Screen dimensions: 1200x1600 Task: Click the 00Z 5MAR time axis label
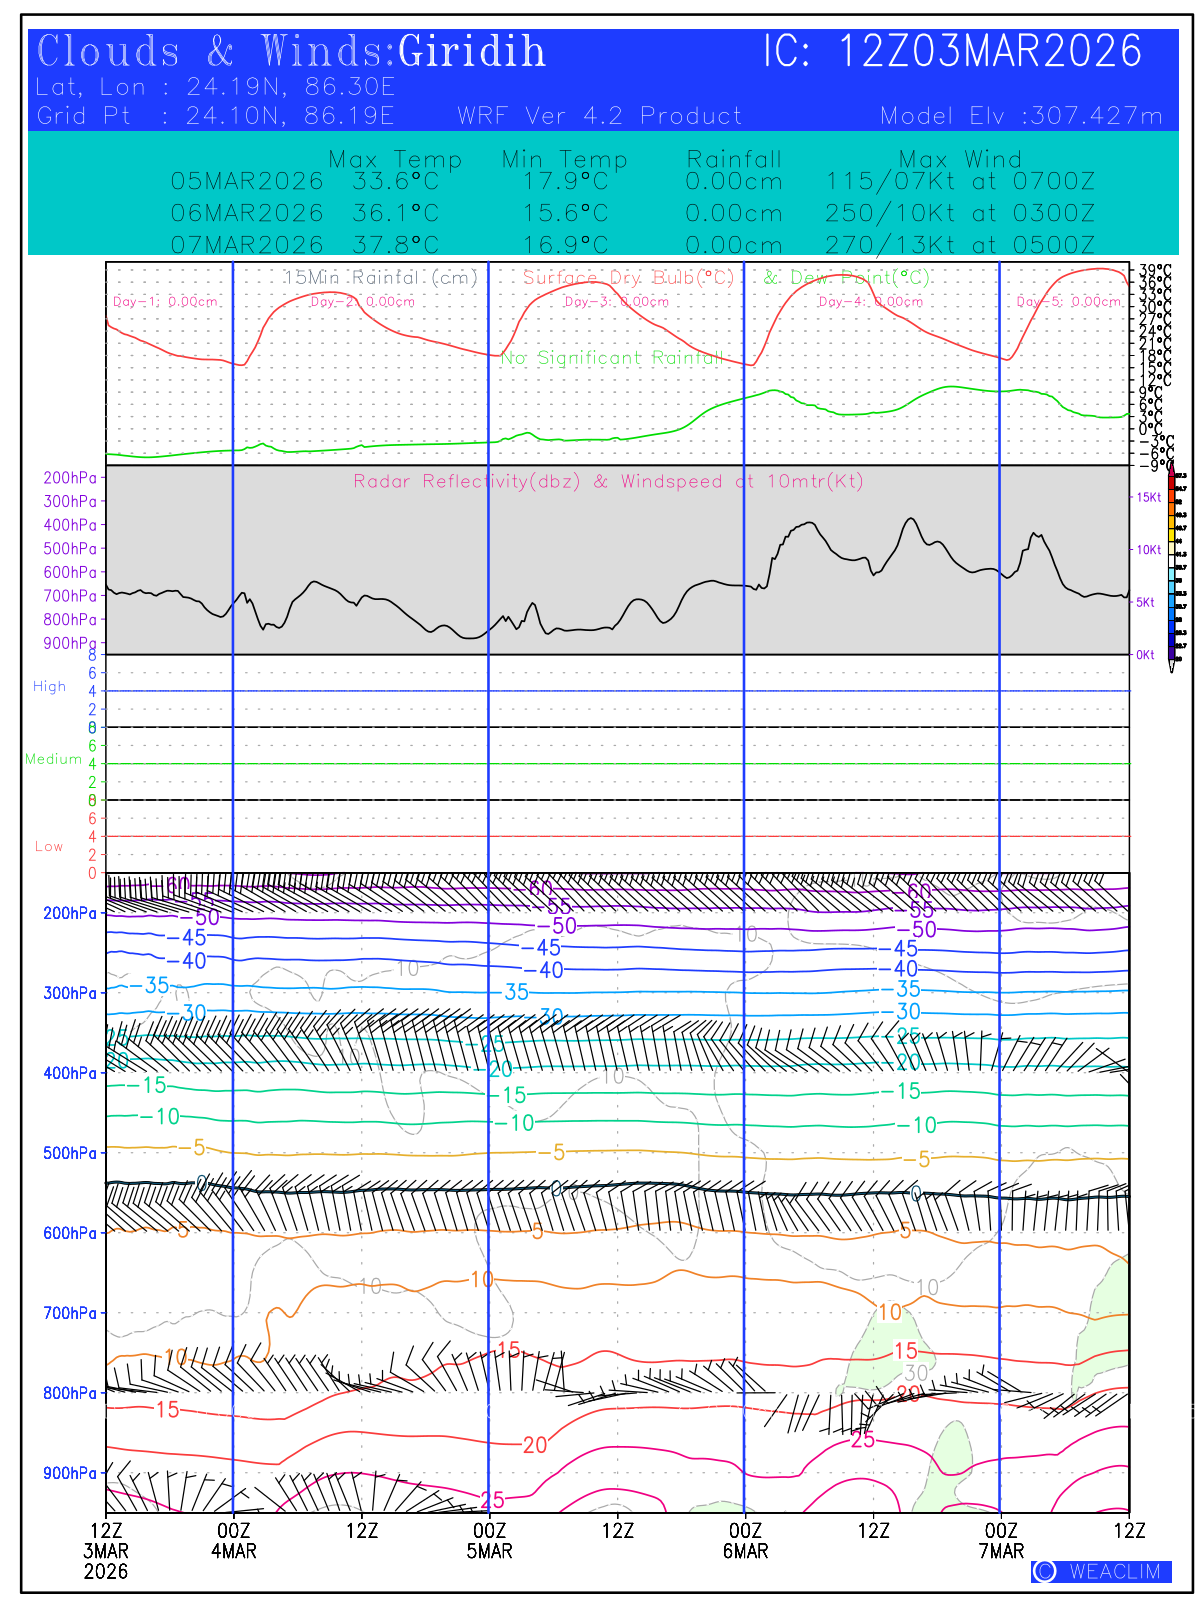[489, 1540]
